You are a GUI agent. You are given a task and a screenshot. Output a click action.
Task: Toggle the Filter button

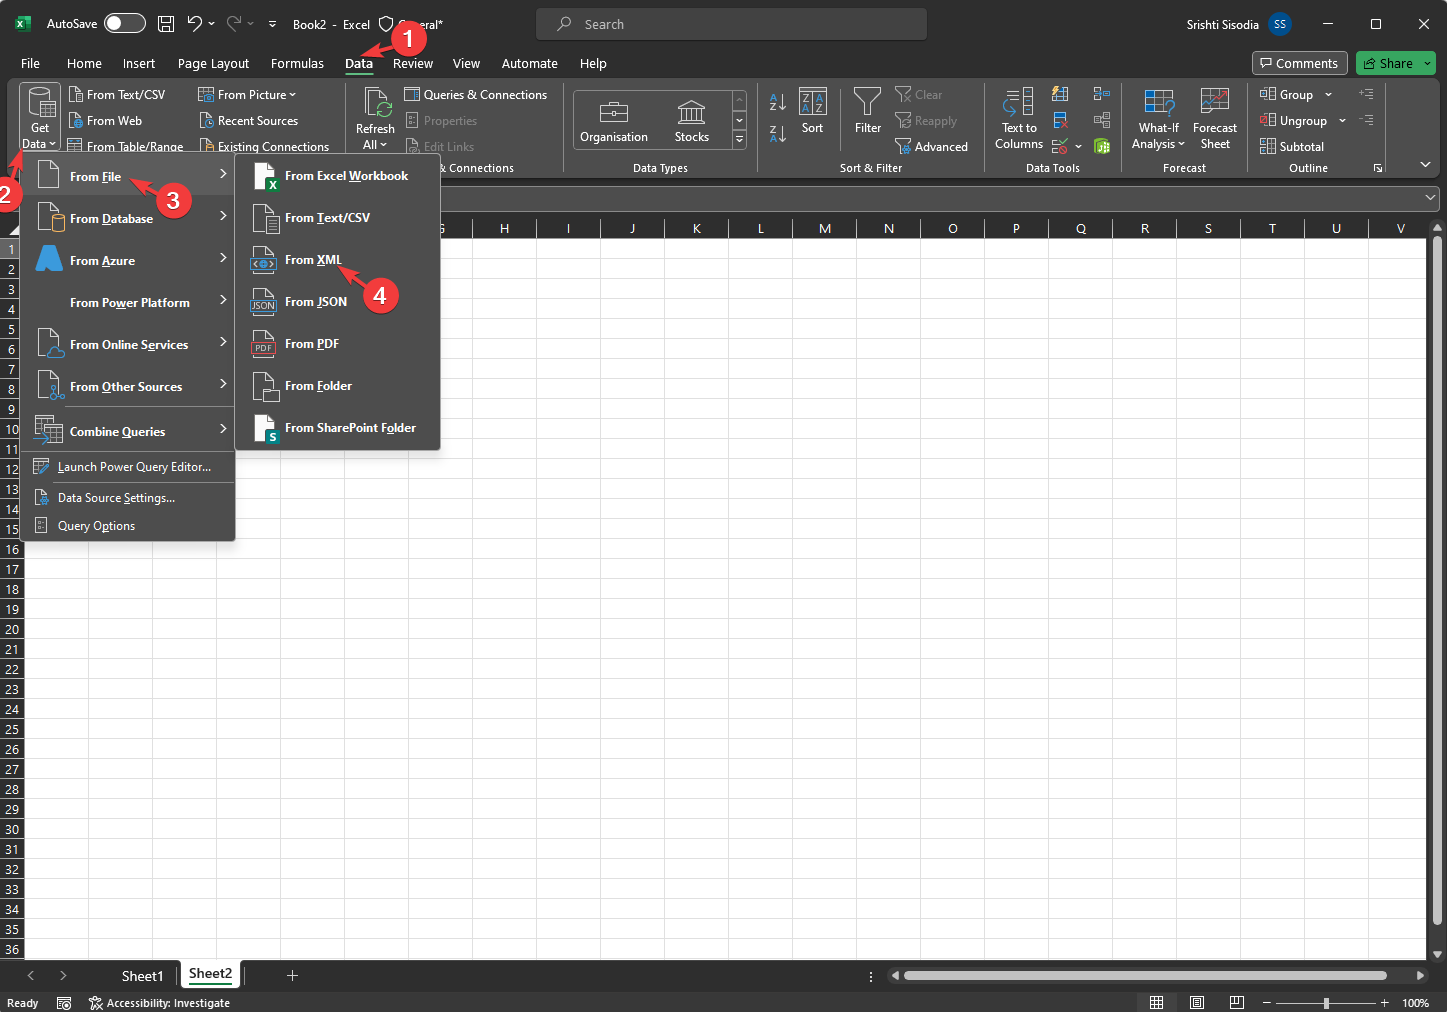[868, 112]
